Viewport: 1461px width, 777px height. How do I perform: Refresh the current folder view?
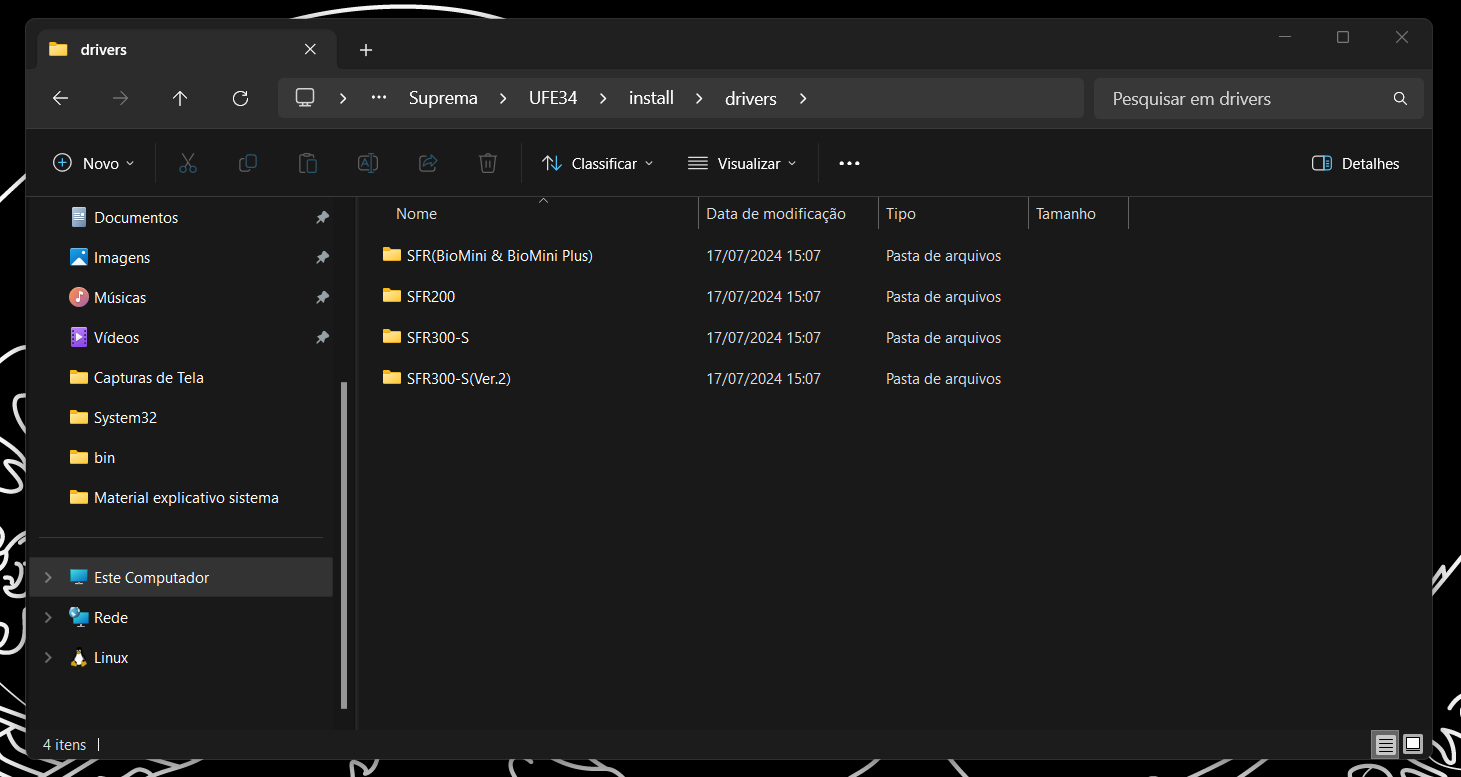[240, 98]
